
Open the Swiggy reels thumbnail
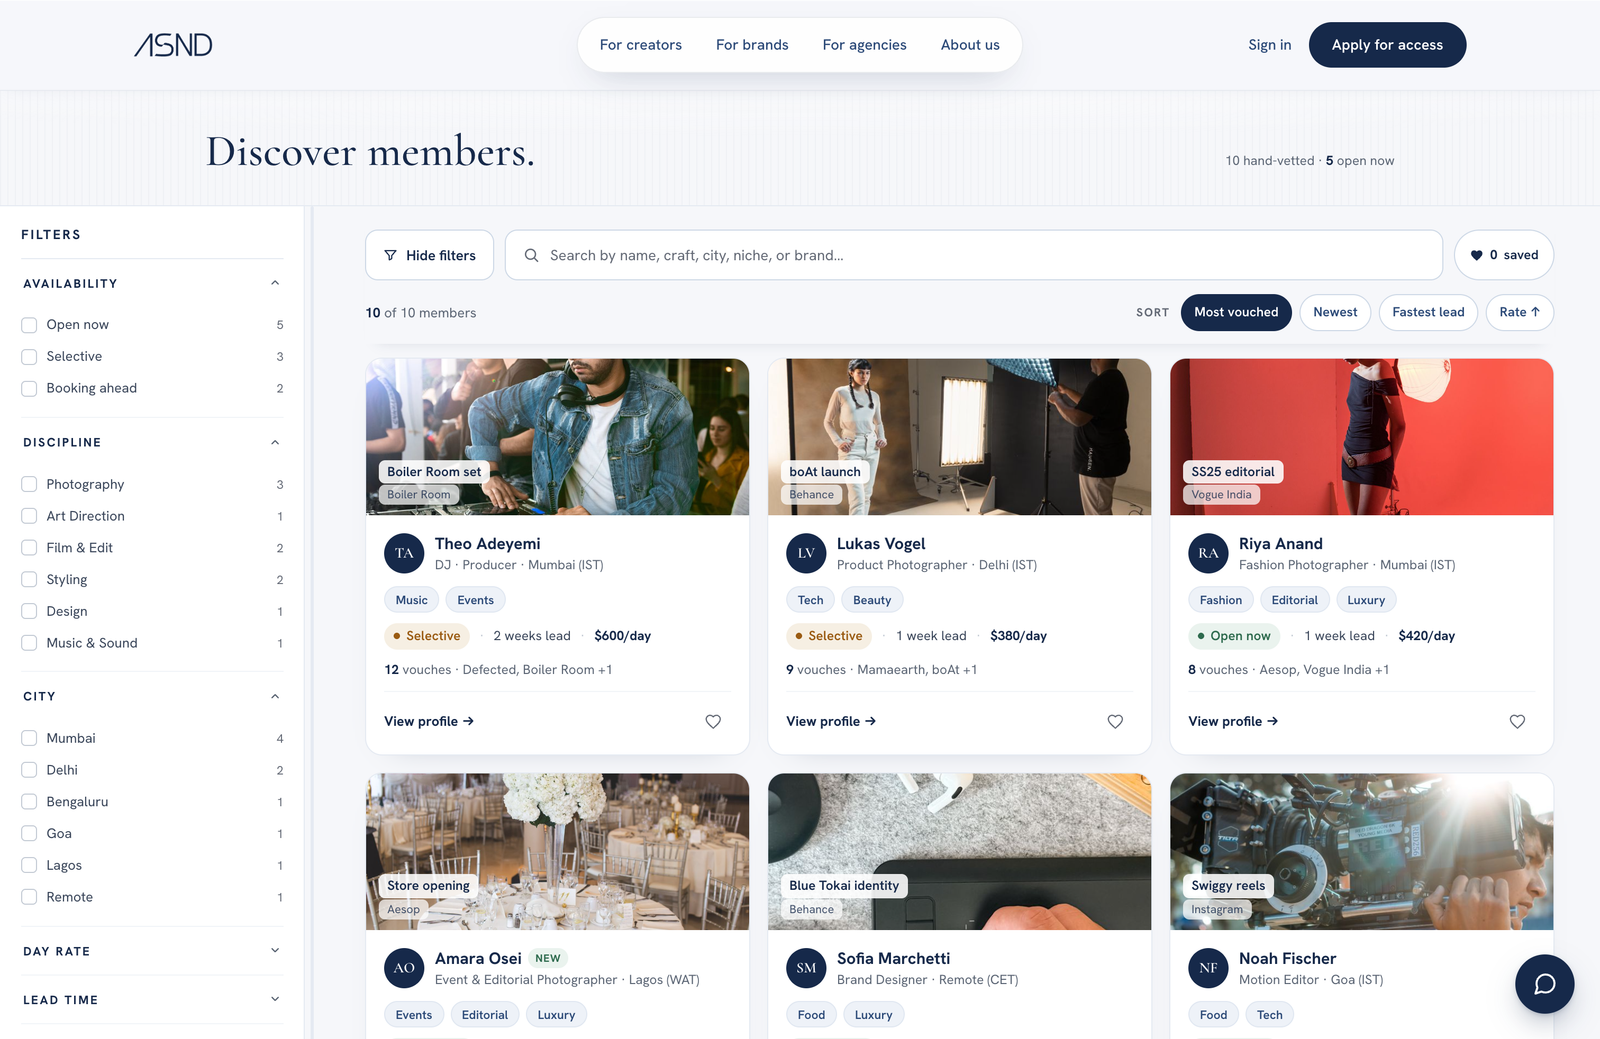click(1361, 852)
